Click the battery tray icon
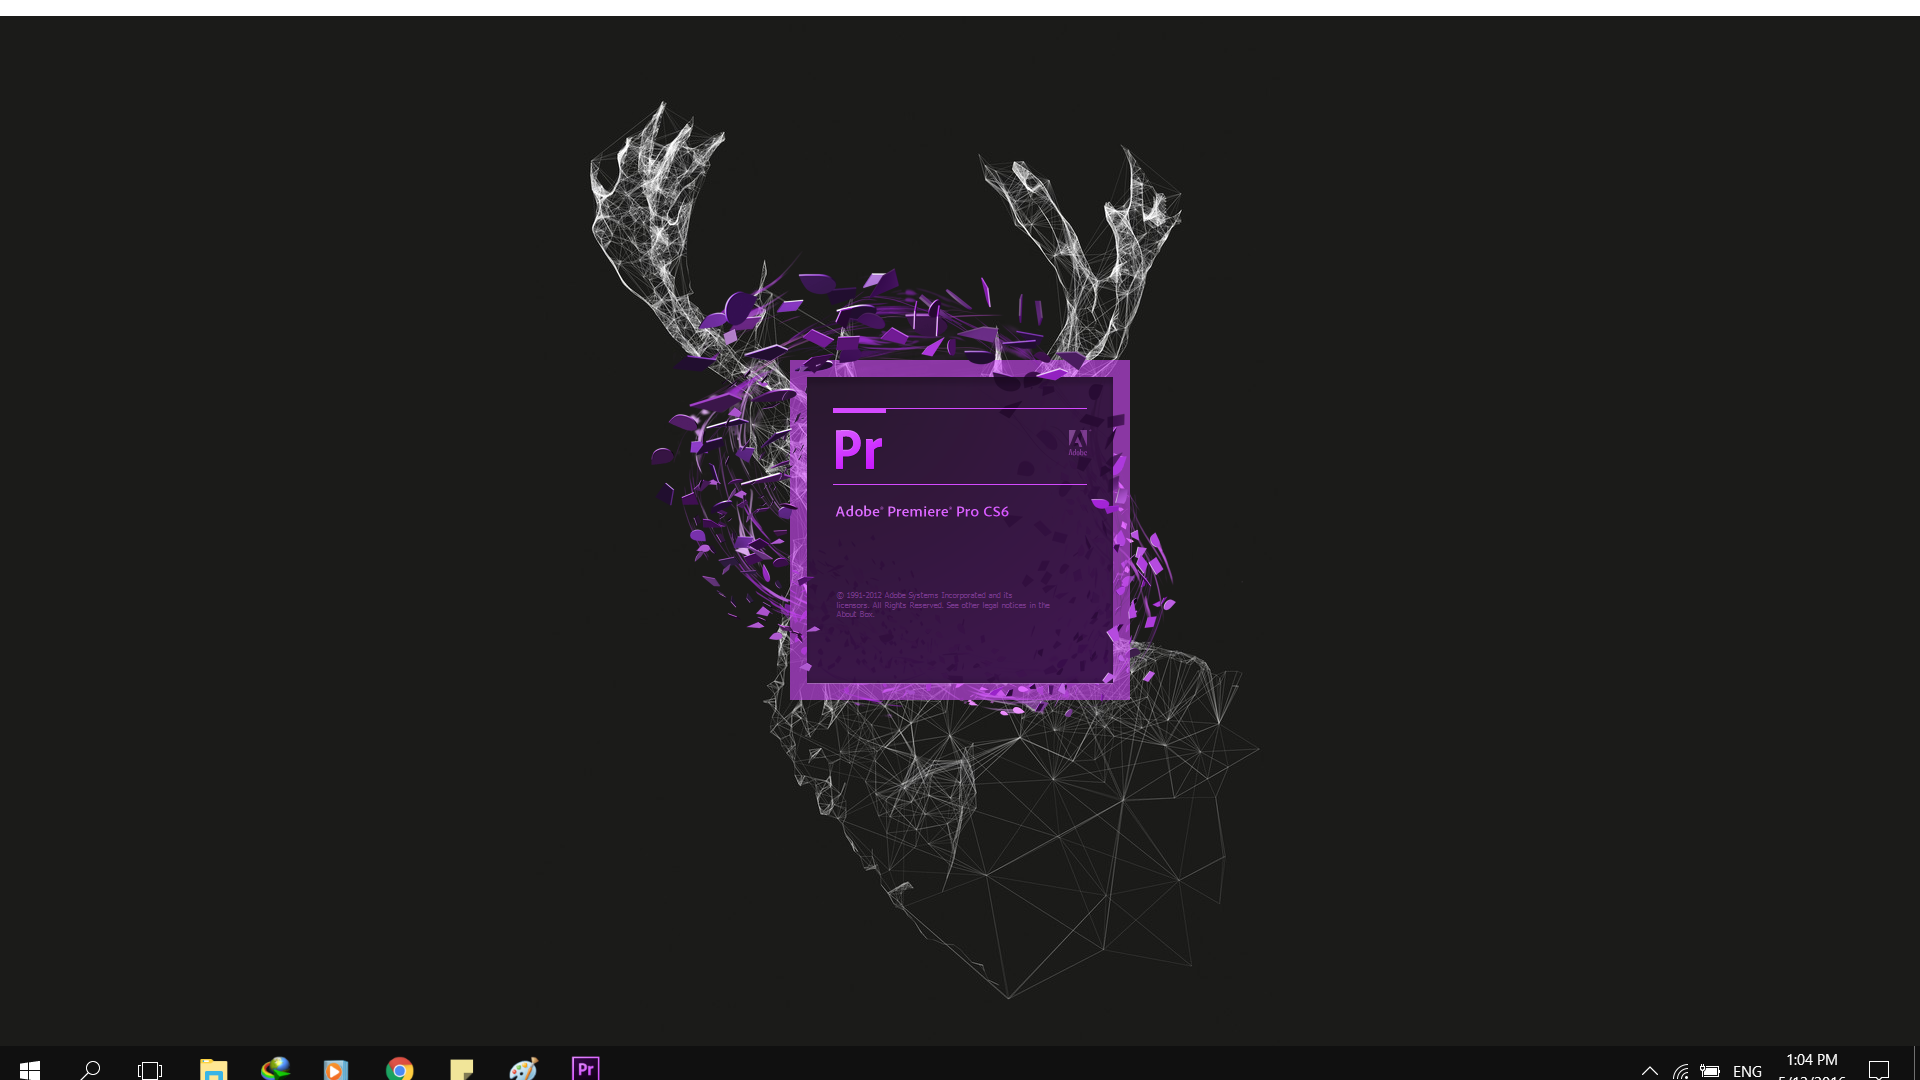Viewport: 1920px width, 1080px height. tap(1710, 1071)
